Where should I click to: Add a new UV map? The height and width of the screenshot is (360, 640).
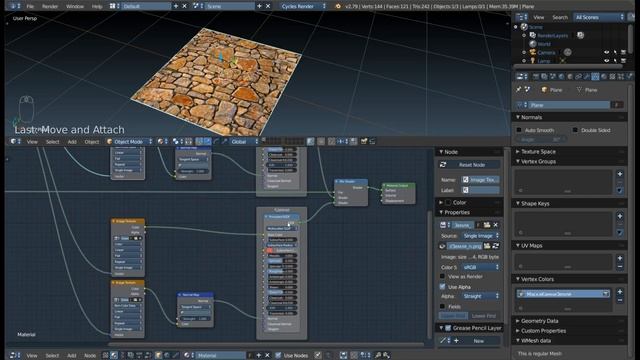620,258
